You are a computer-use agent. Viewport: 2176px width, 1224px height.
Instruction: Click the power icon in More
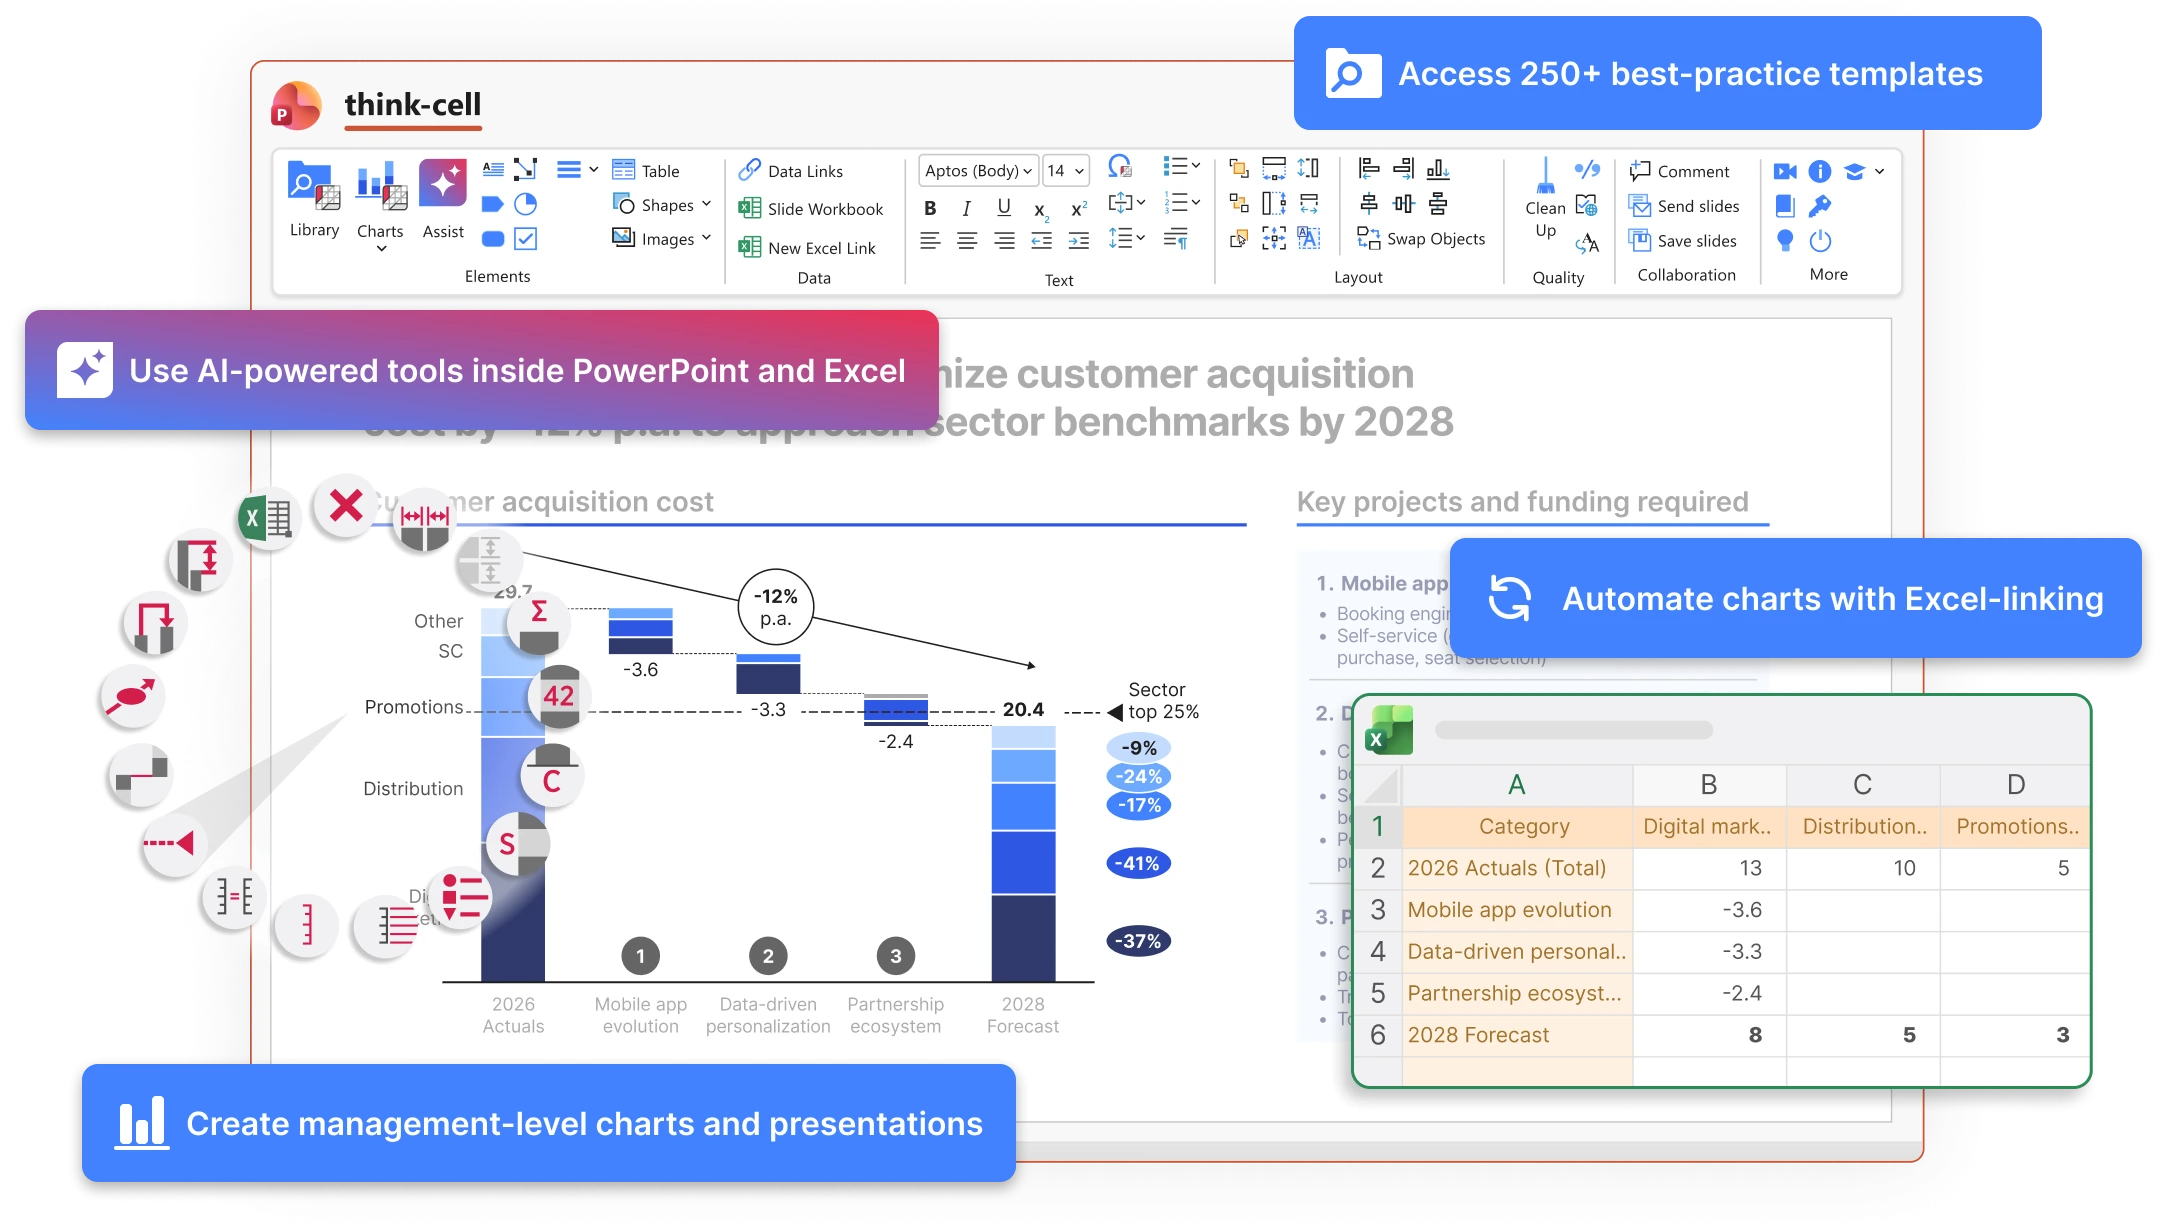[1820, 240]
